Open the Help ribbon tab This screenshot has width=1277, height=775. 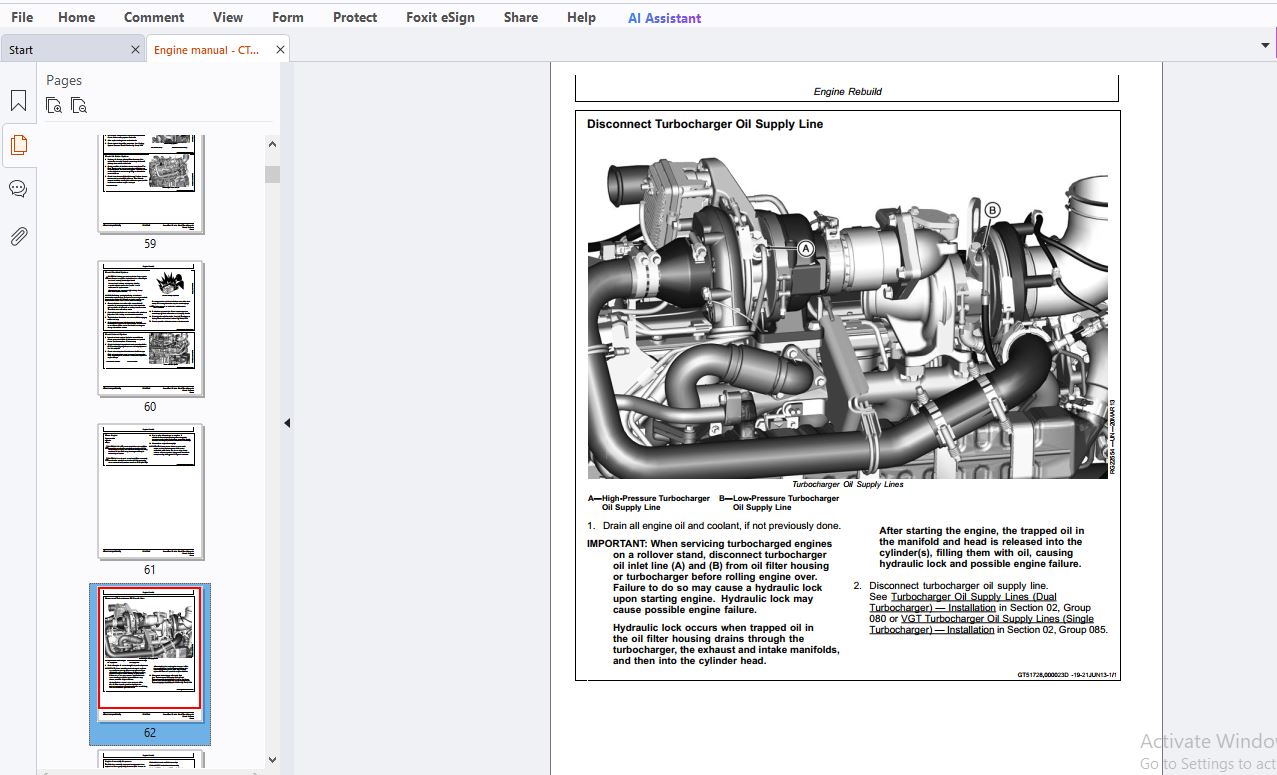pyautogui.click(x=581, y=17)
